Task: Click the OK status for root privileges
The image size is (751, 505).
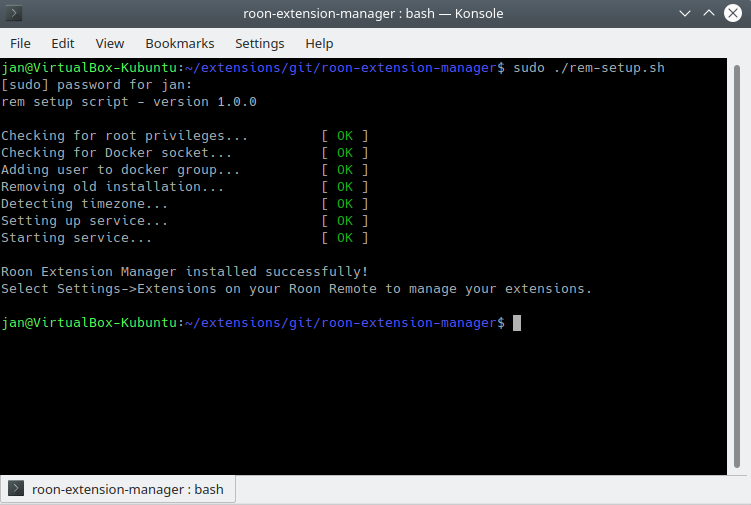Action: point(345,136)
